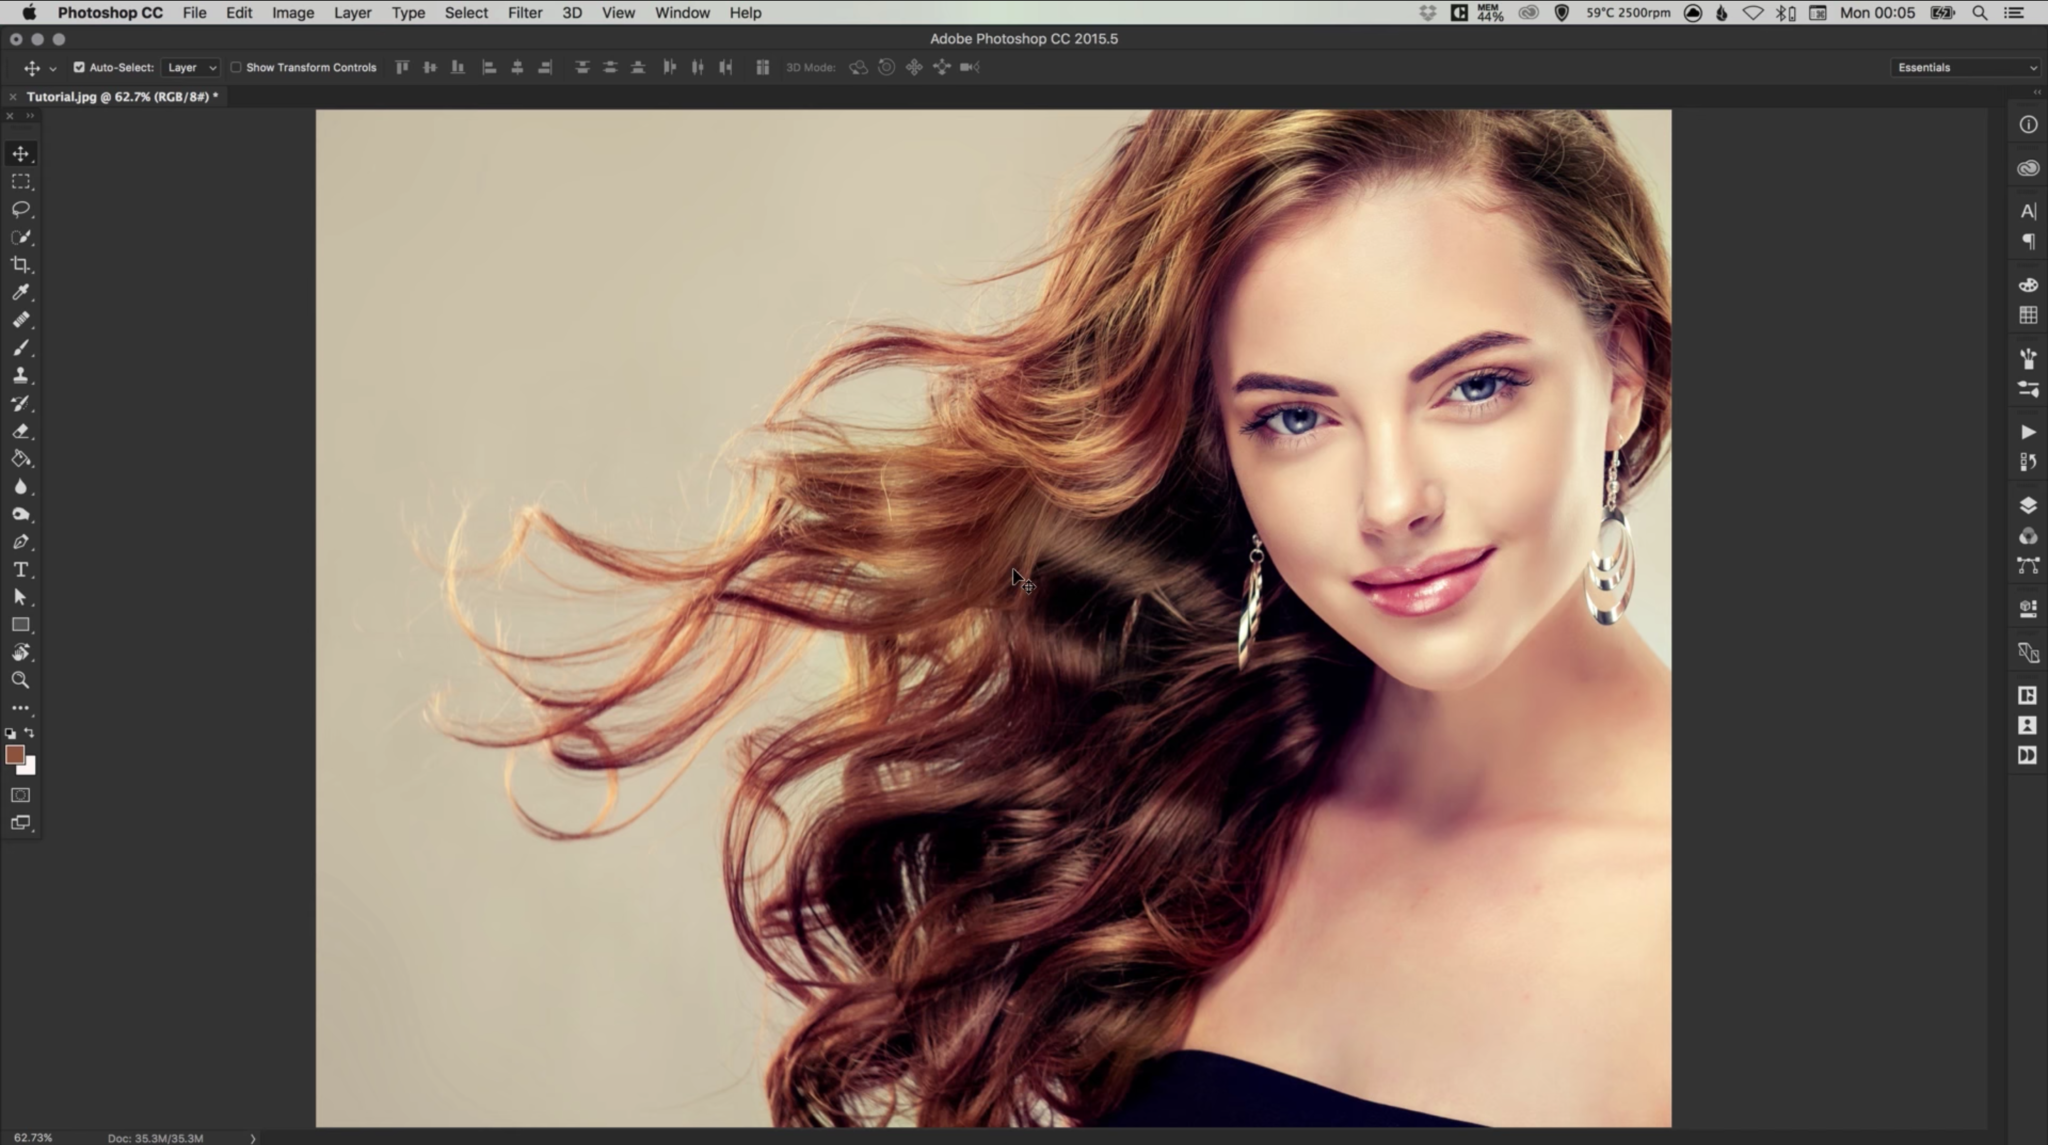Select the Eraser tool

21,430
